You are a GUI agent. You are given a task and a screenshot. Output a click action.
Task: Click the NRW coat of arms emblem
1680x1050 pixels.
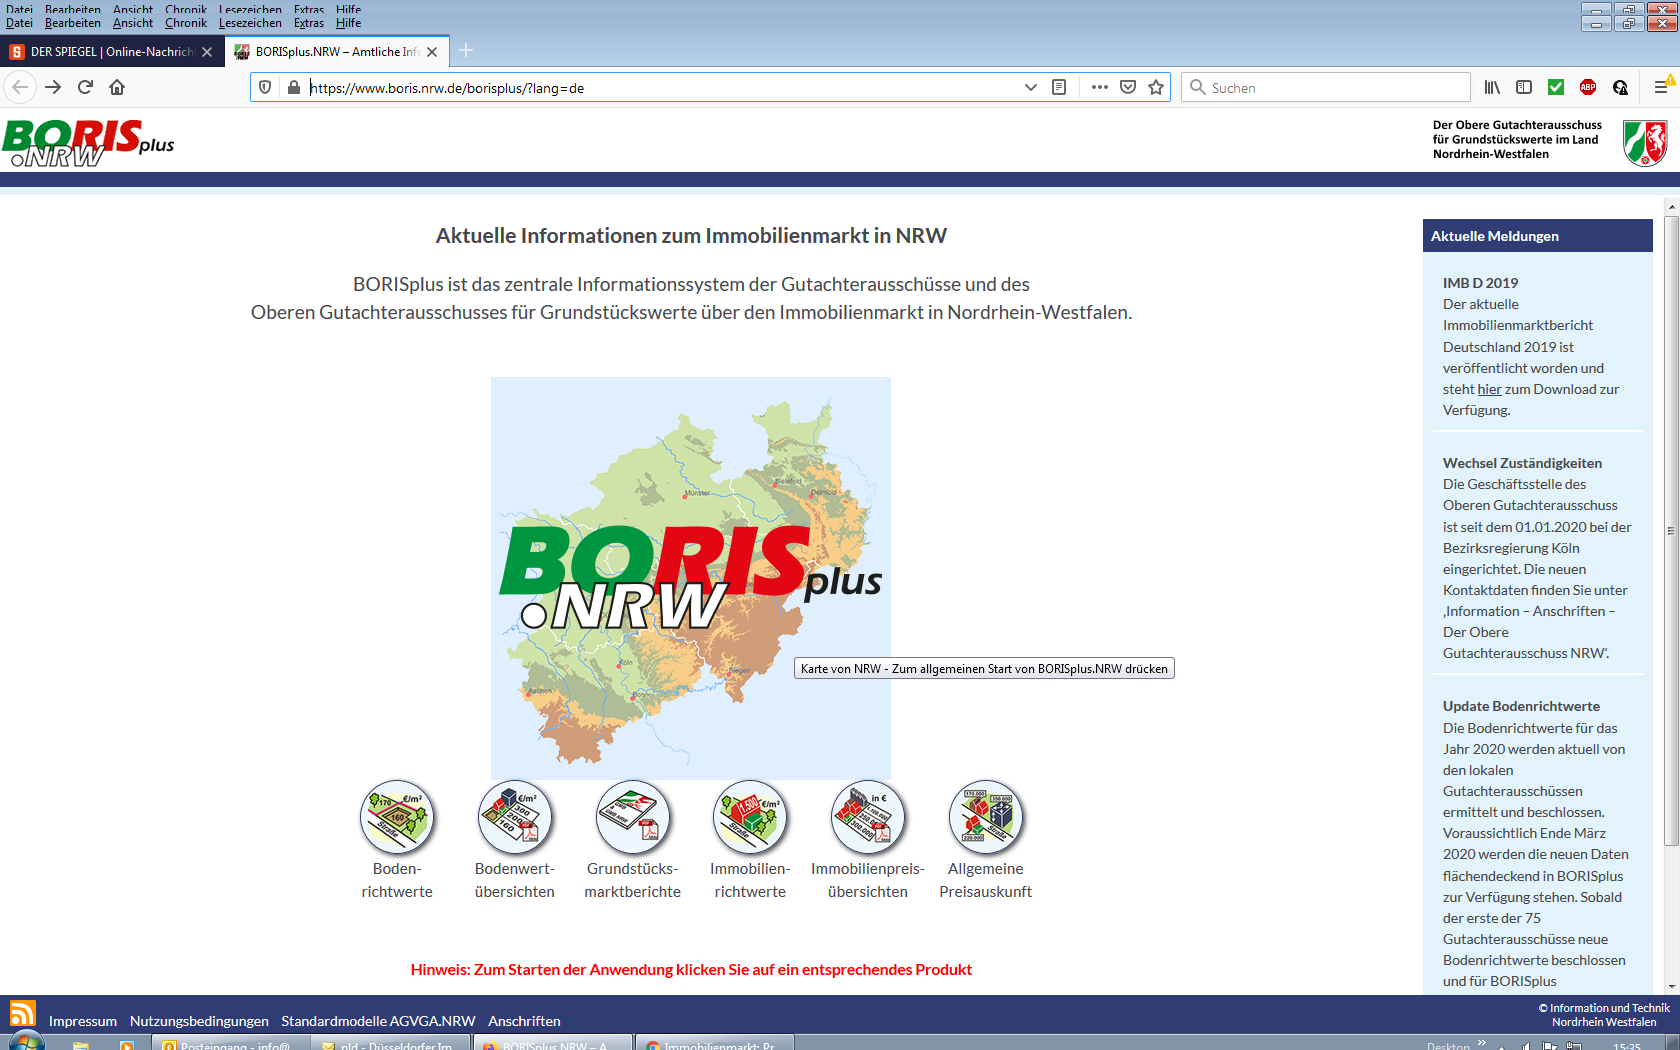(1644, 142)
